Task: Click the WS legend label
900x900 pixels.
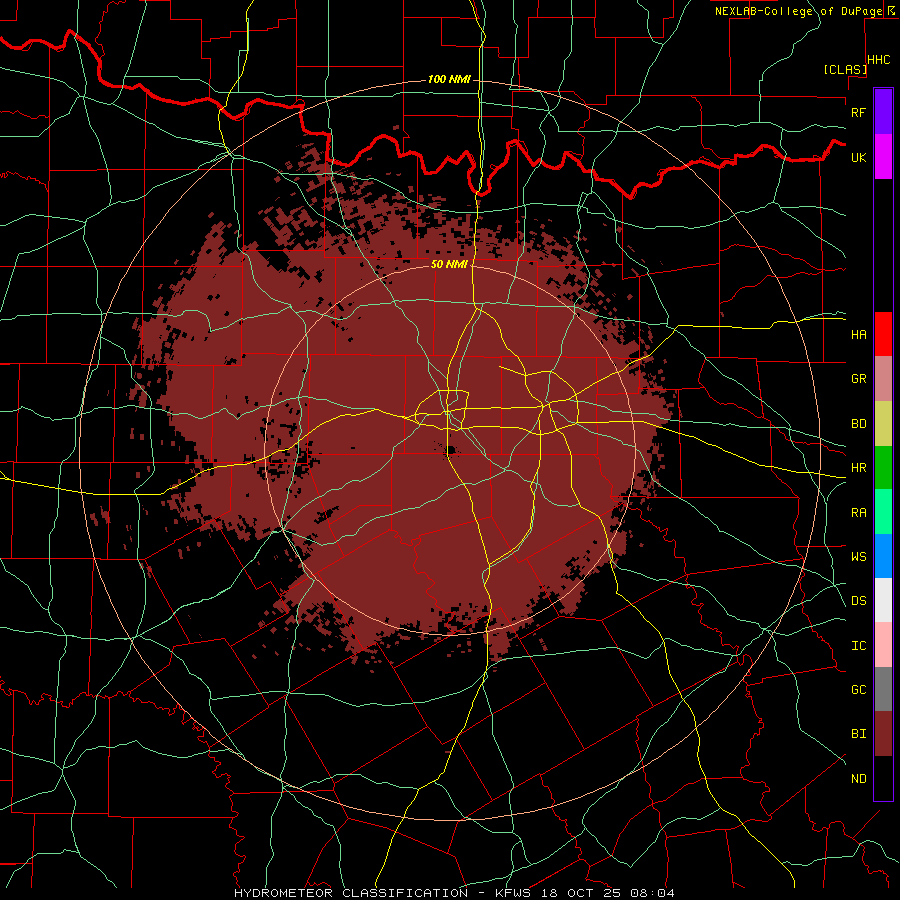Action: click(x=858, y=557)
